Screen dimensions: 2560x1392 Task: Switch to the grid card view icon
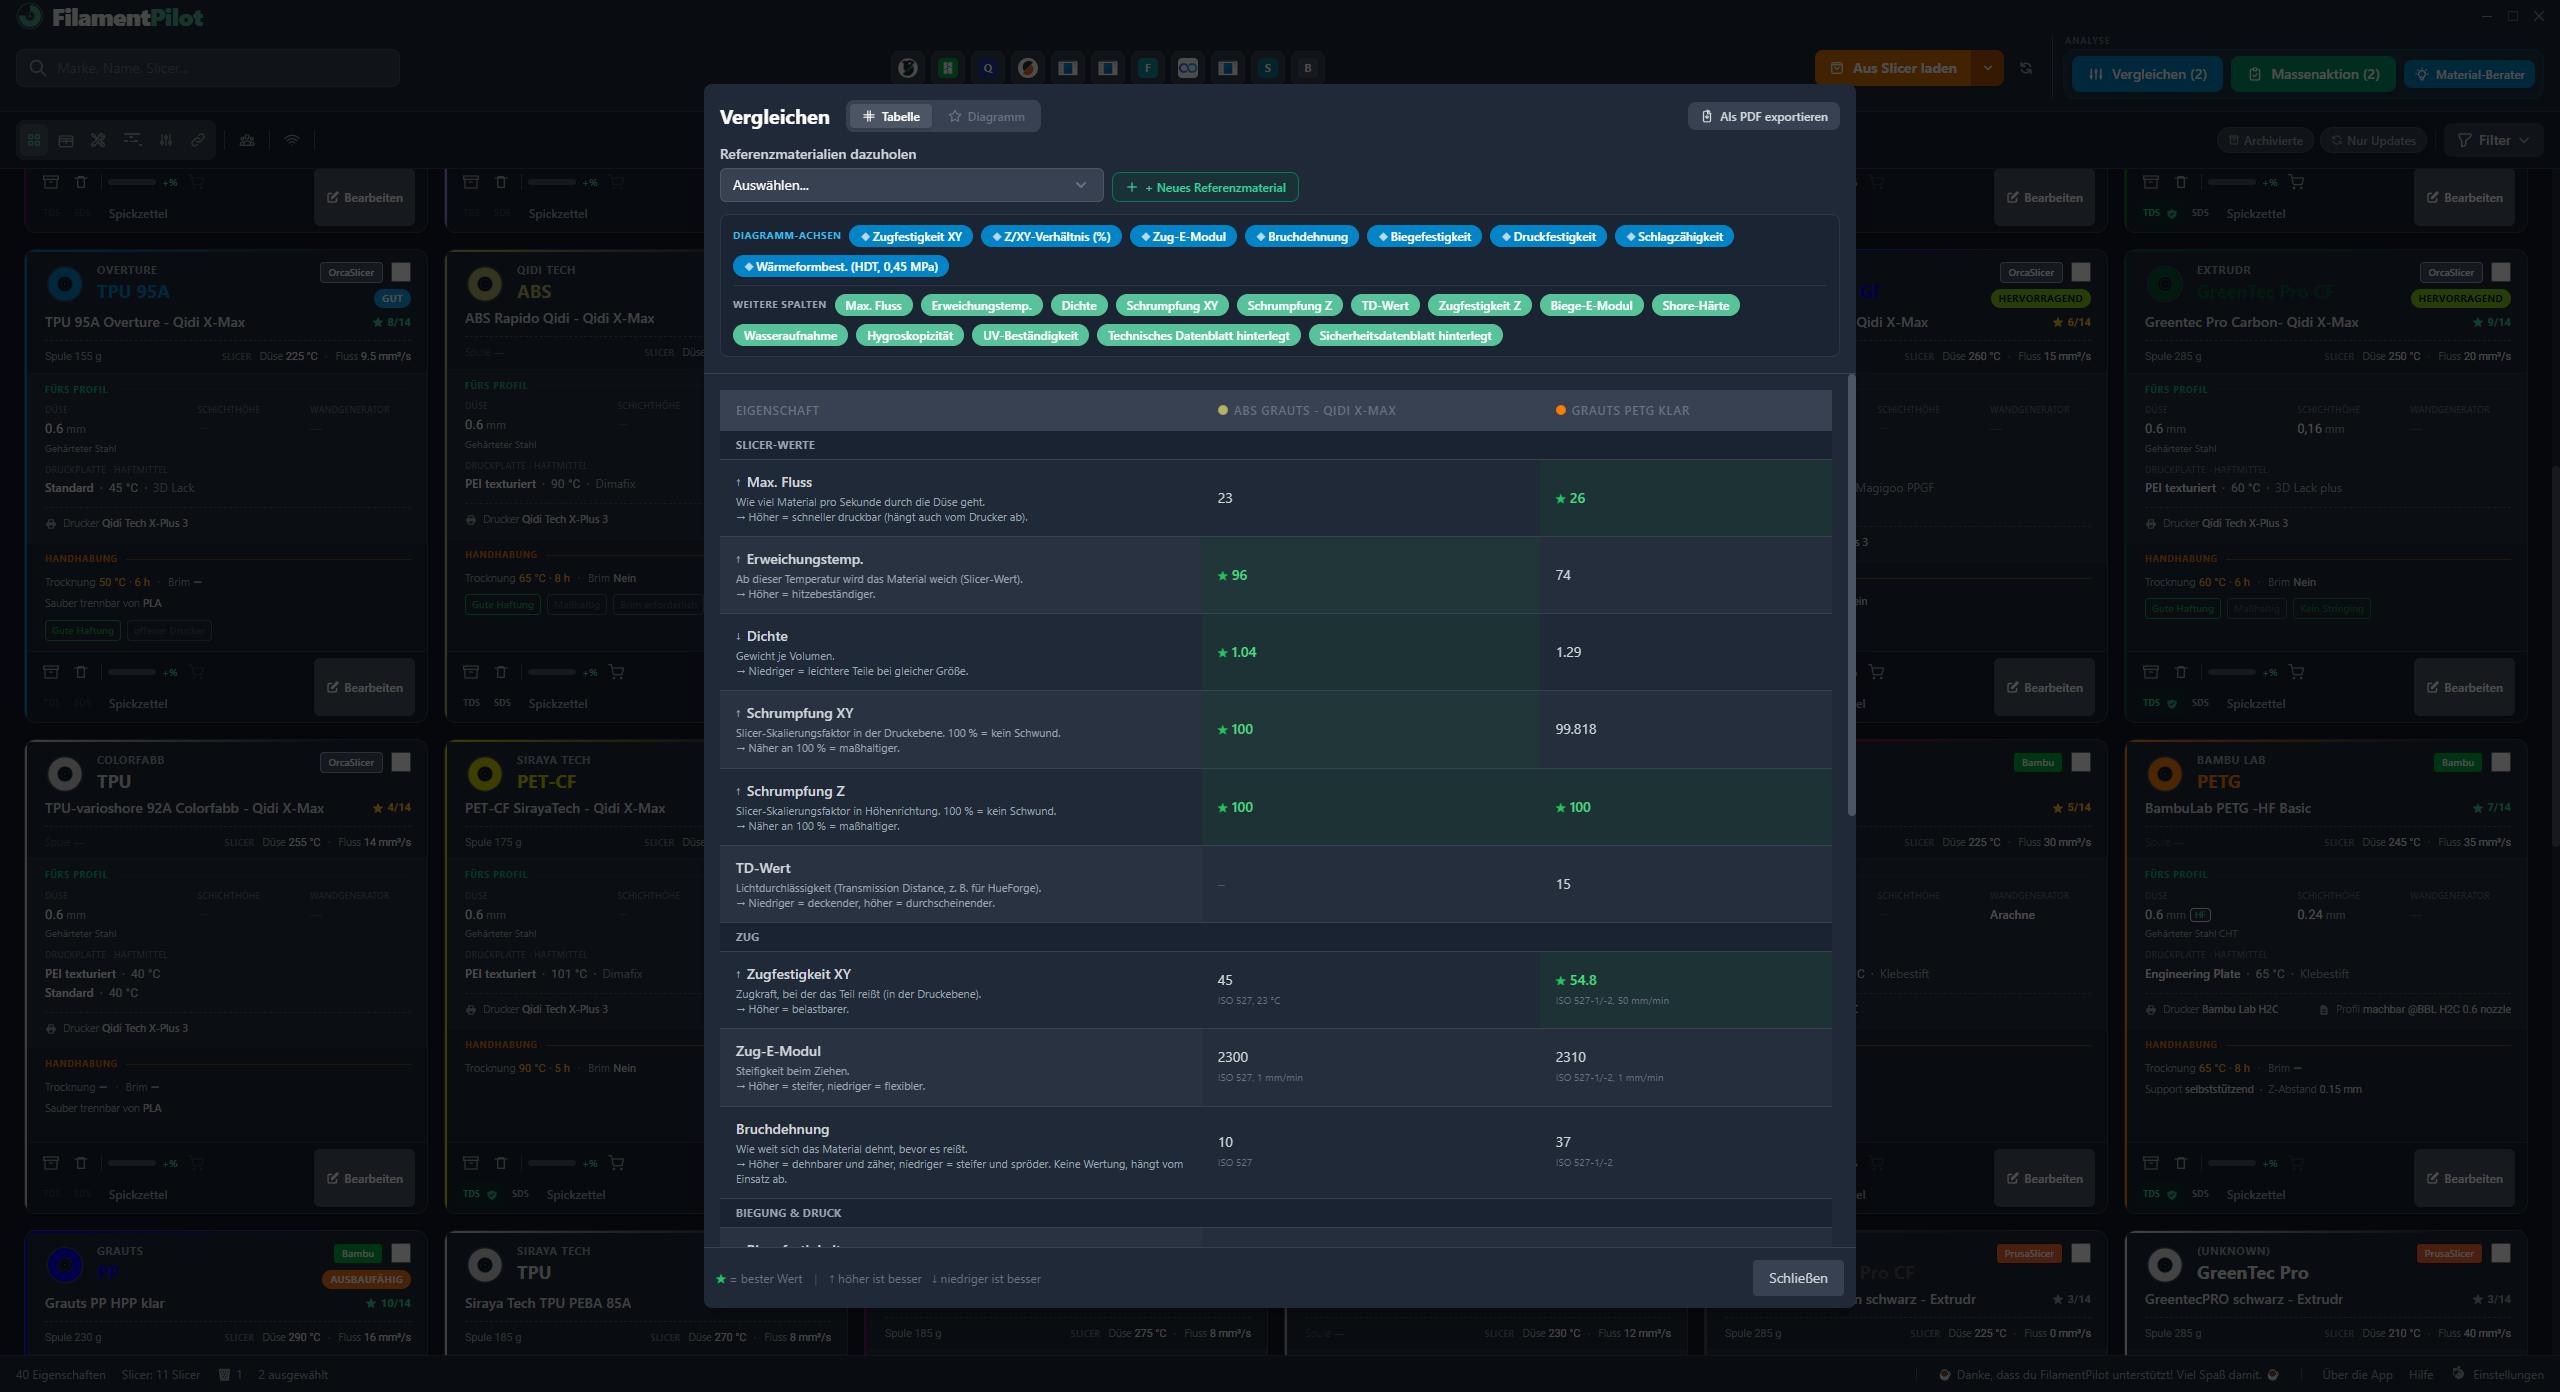tap(34, 140)
